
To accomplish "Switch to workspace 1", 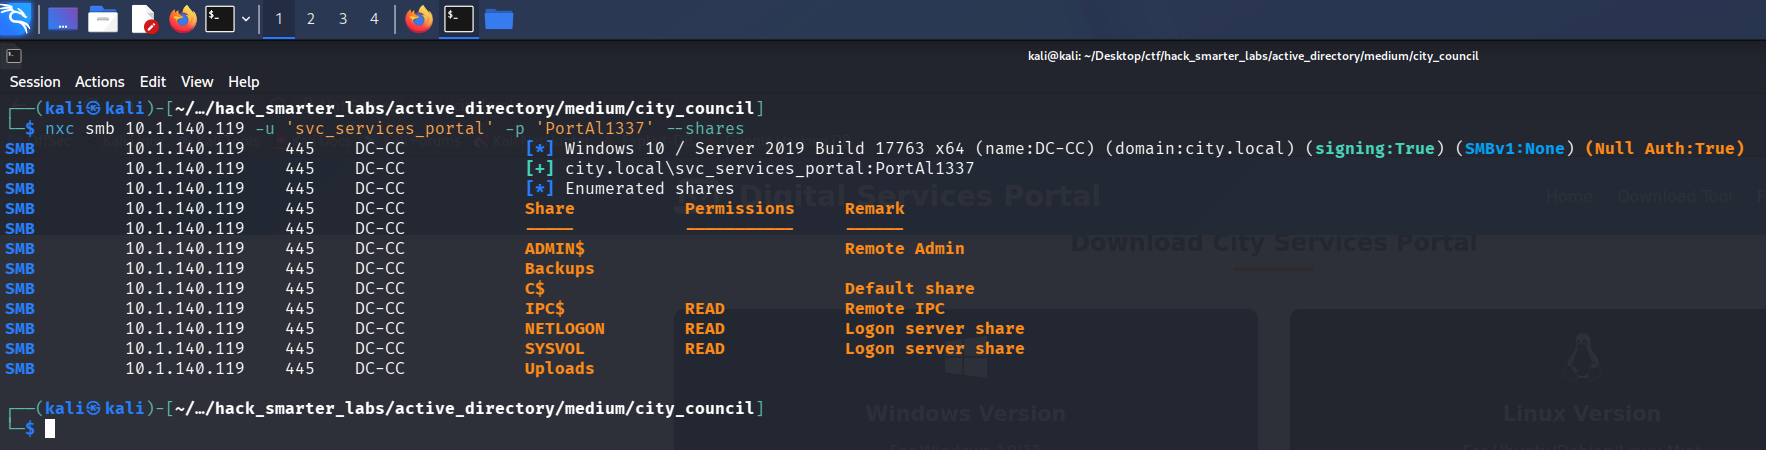I will pos(279,18).
